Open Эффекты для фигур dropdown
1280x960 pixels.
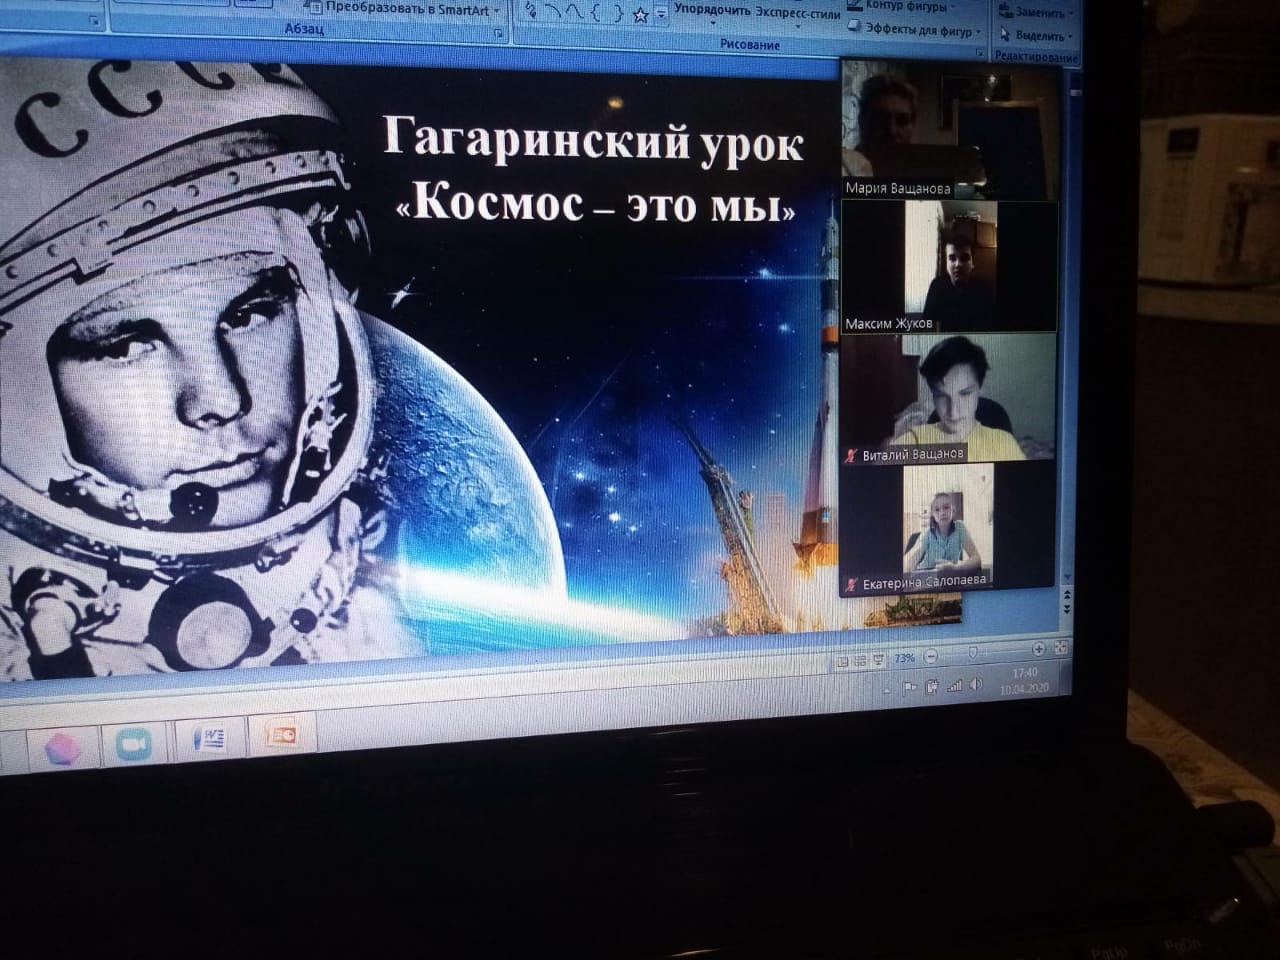[913, 30]
